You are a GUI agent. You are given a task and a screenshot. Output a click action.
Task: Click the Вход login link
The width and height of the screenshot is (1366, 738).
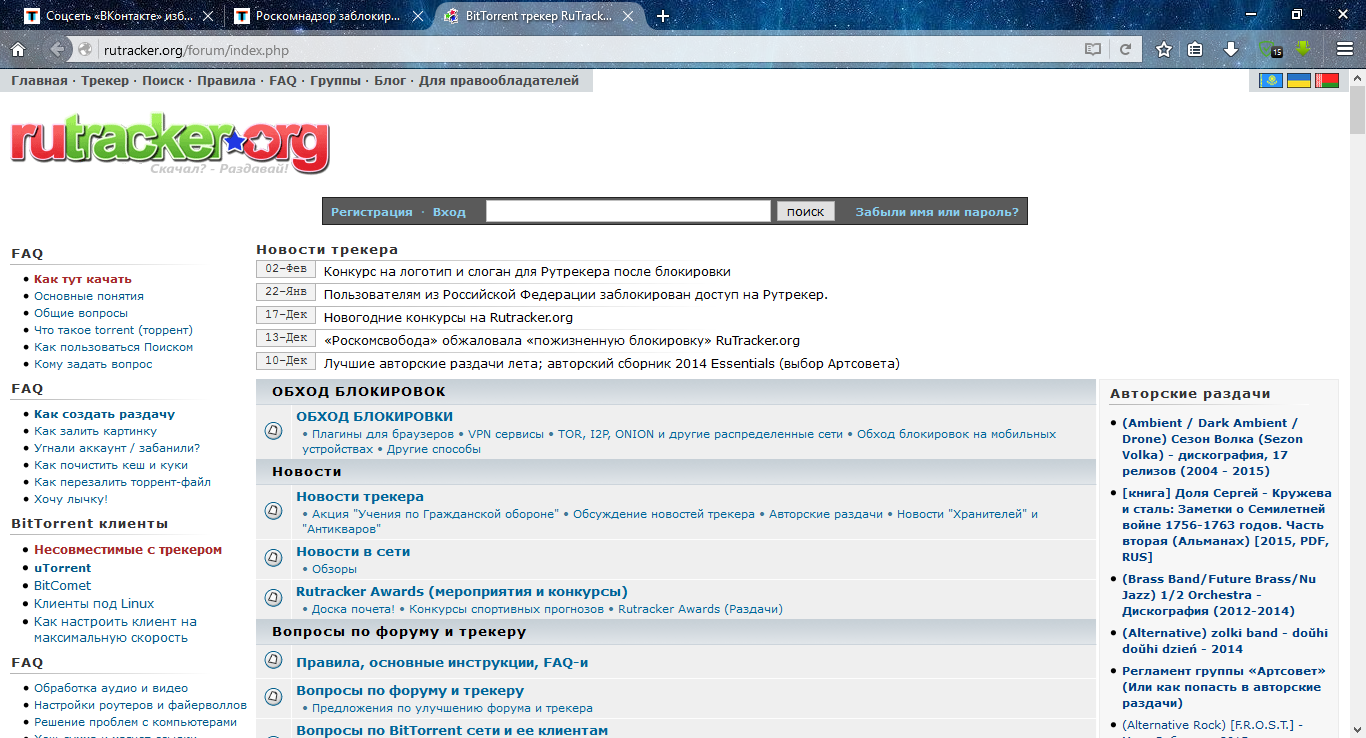(449, 212)
